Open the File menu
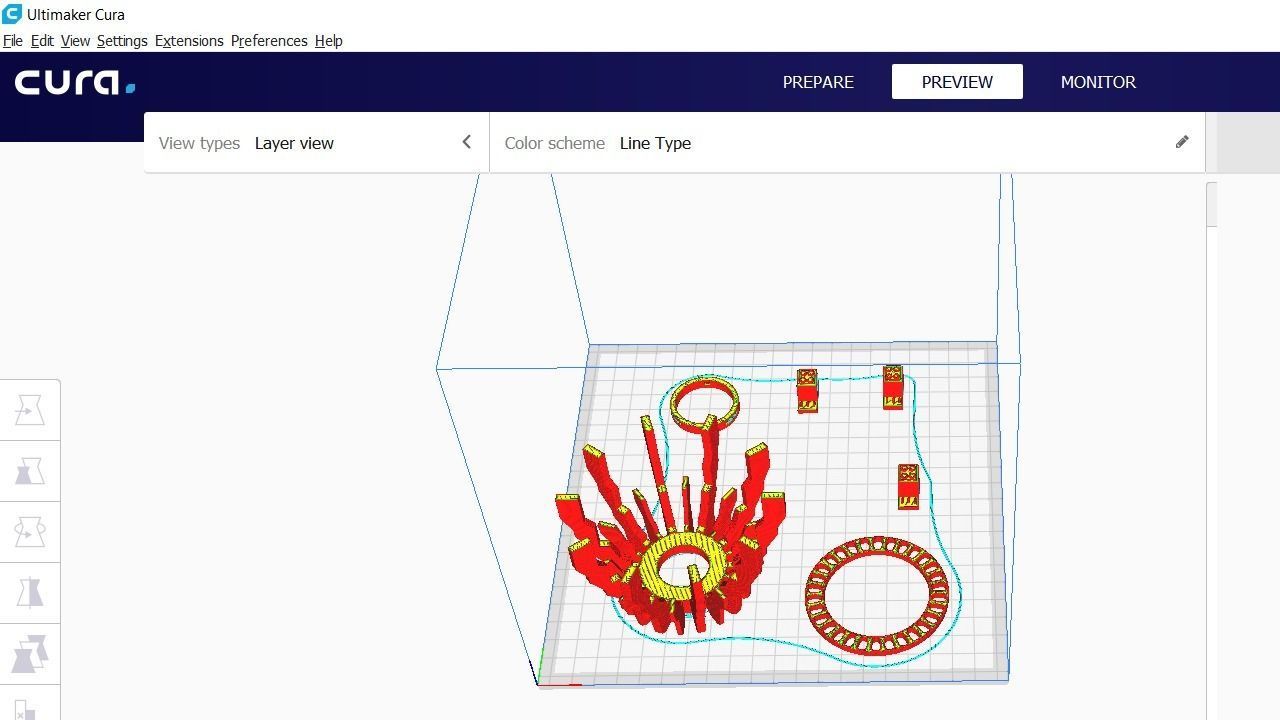Screen dimensions: 1280x720 pos(13,41)
